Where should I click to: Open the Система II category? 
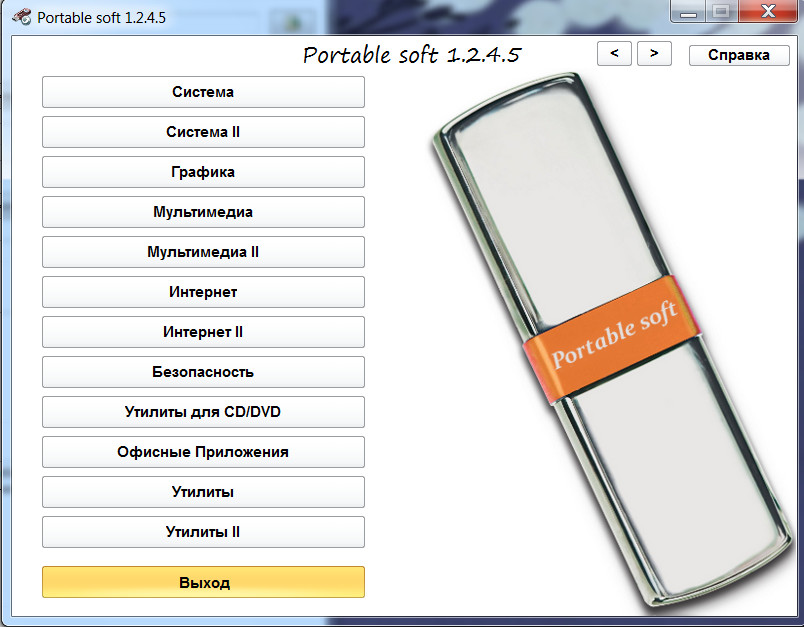coord(203,132)
